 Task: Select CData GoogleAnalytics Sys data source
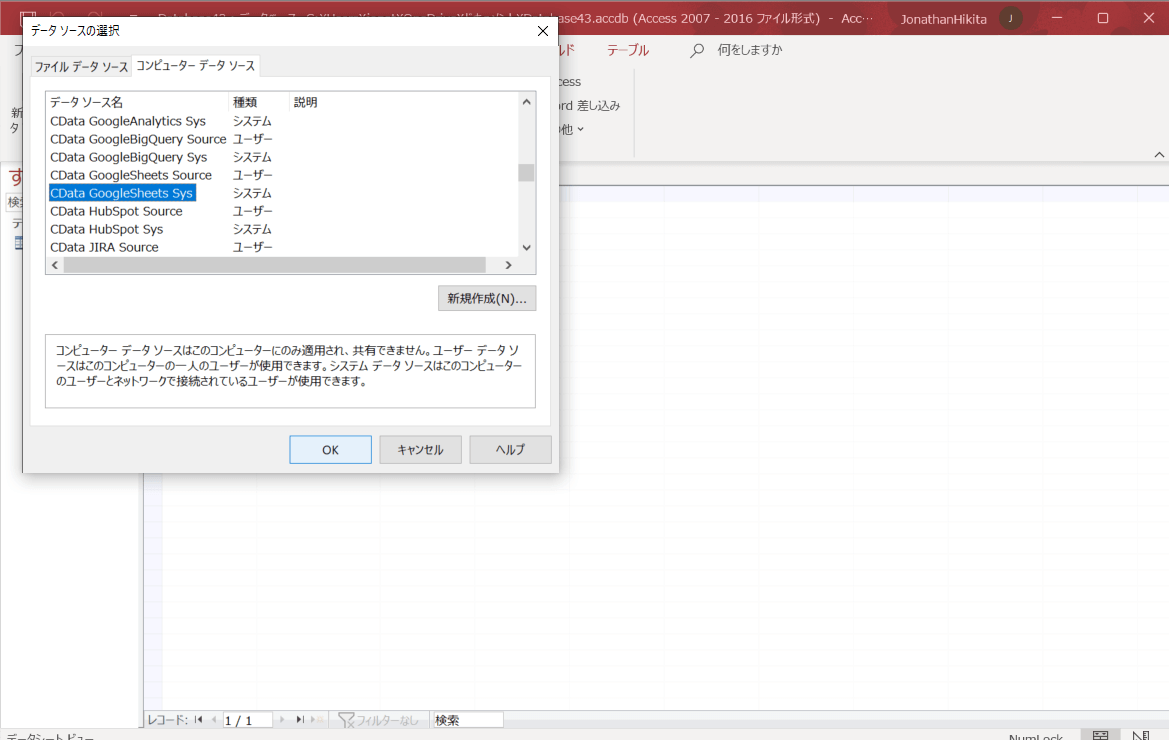click(127, 121)
